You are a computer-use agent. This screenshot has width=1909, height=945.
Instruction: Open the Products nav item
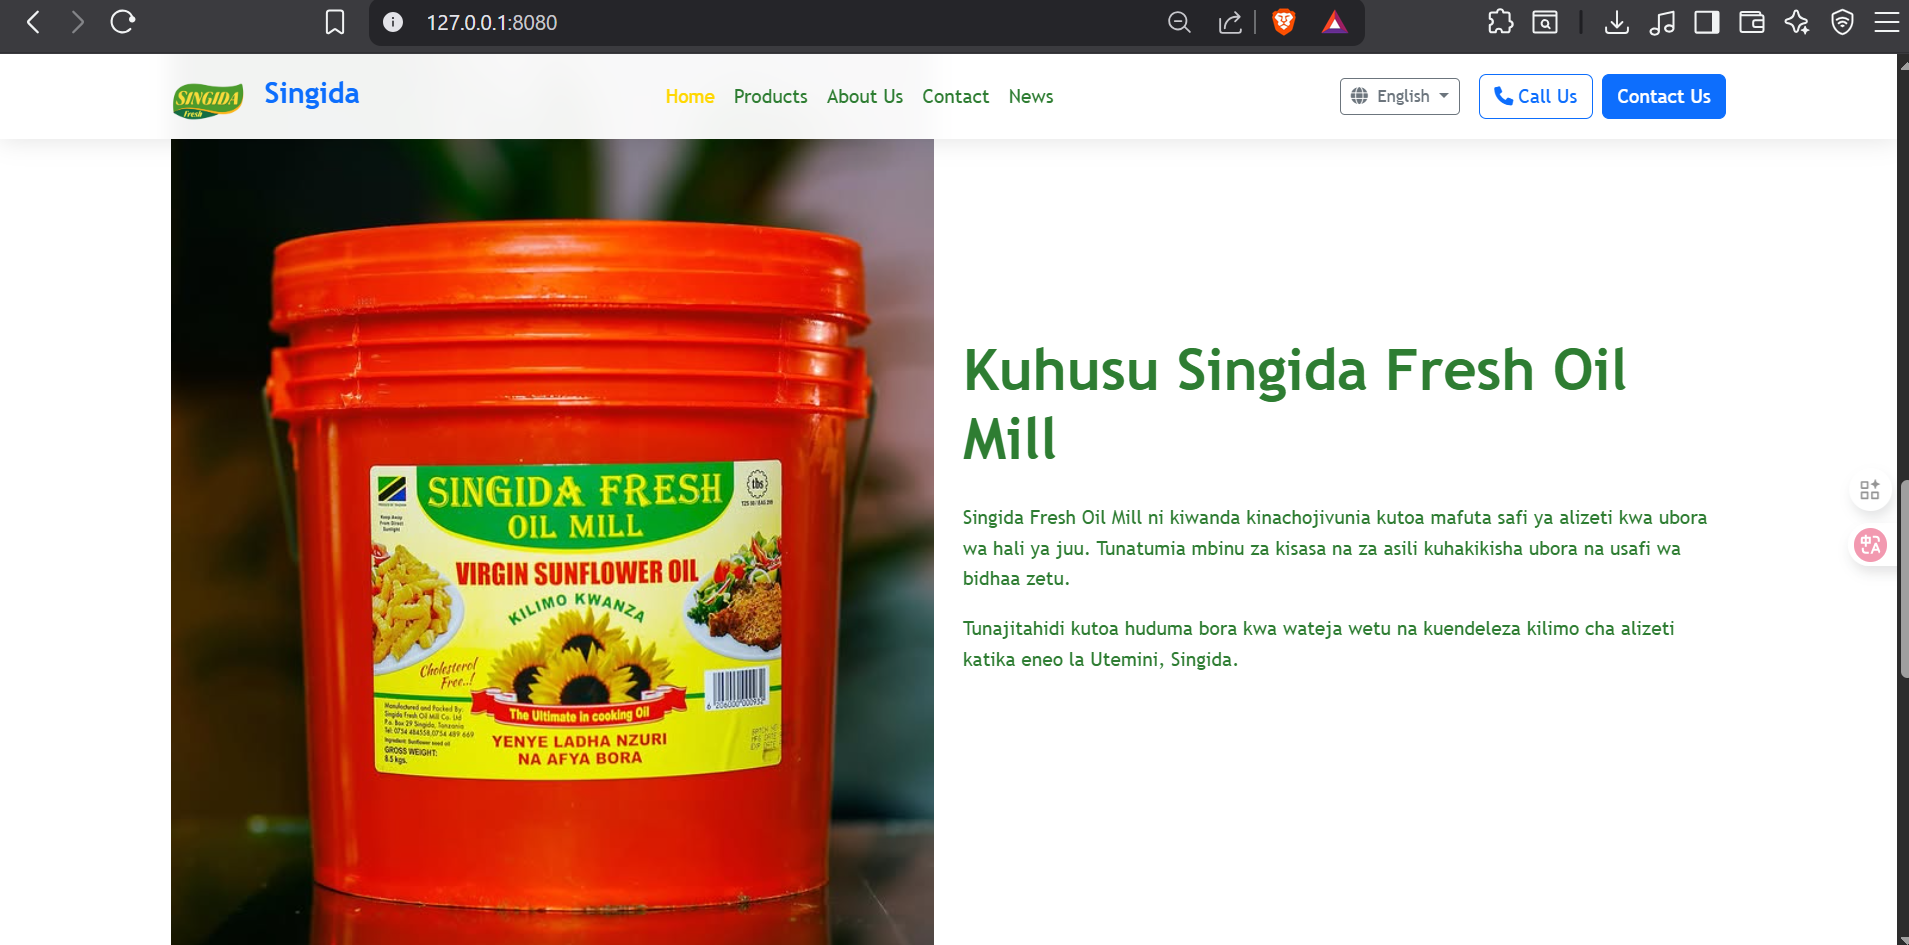[x=770, y=96]
